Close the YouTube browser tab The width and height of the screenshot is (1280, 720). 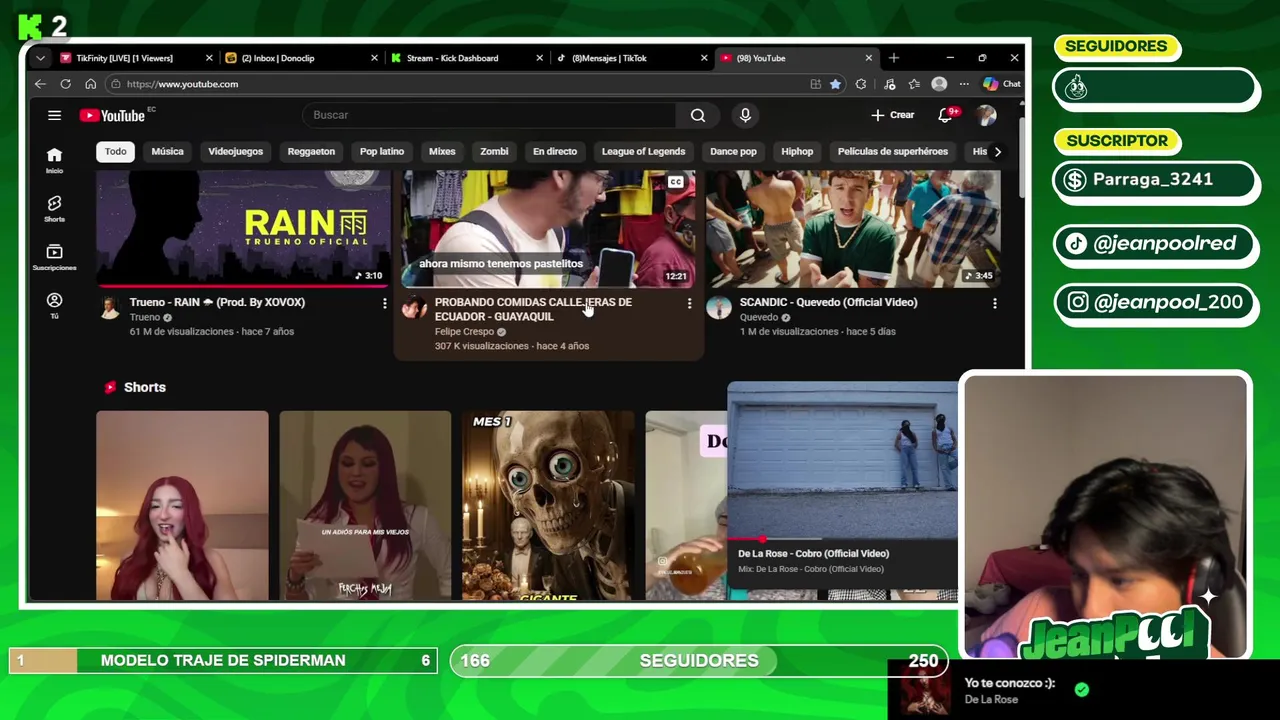point(868,58)
